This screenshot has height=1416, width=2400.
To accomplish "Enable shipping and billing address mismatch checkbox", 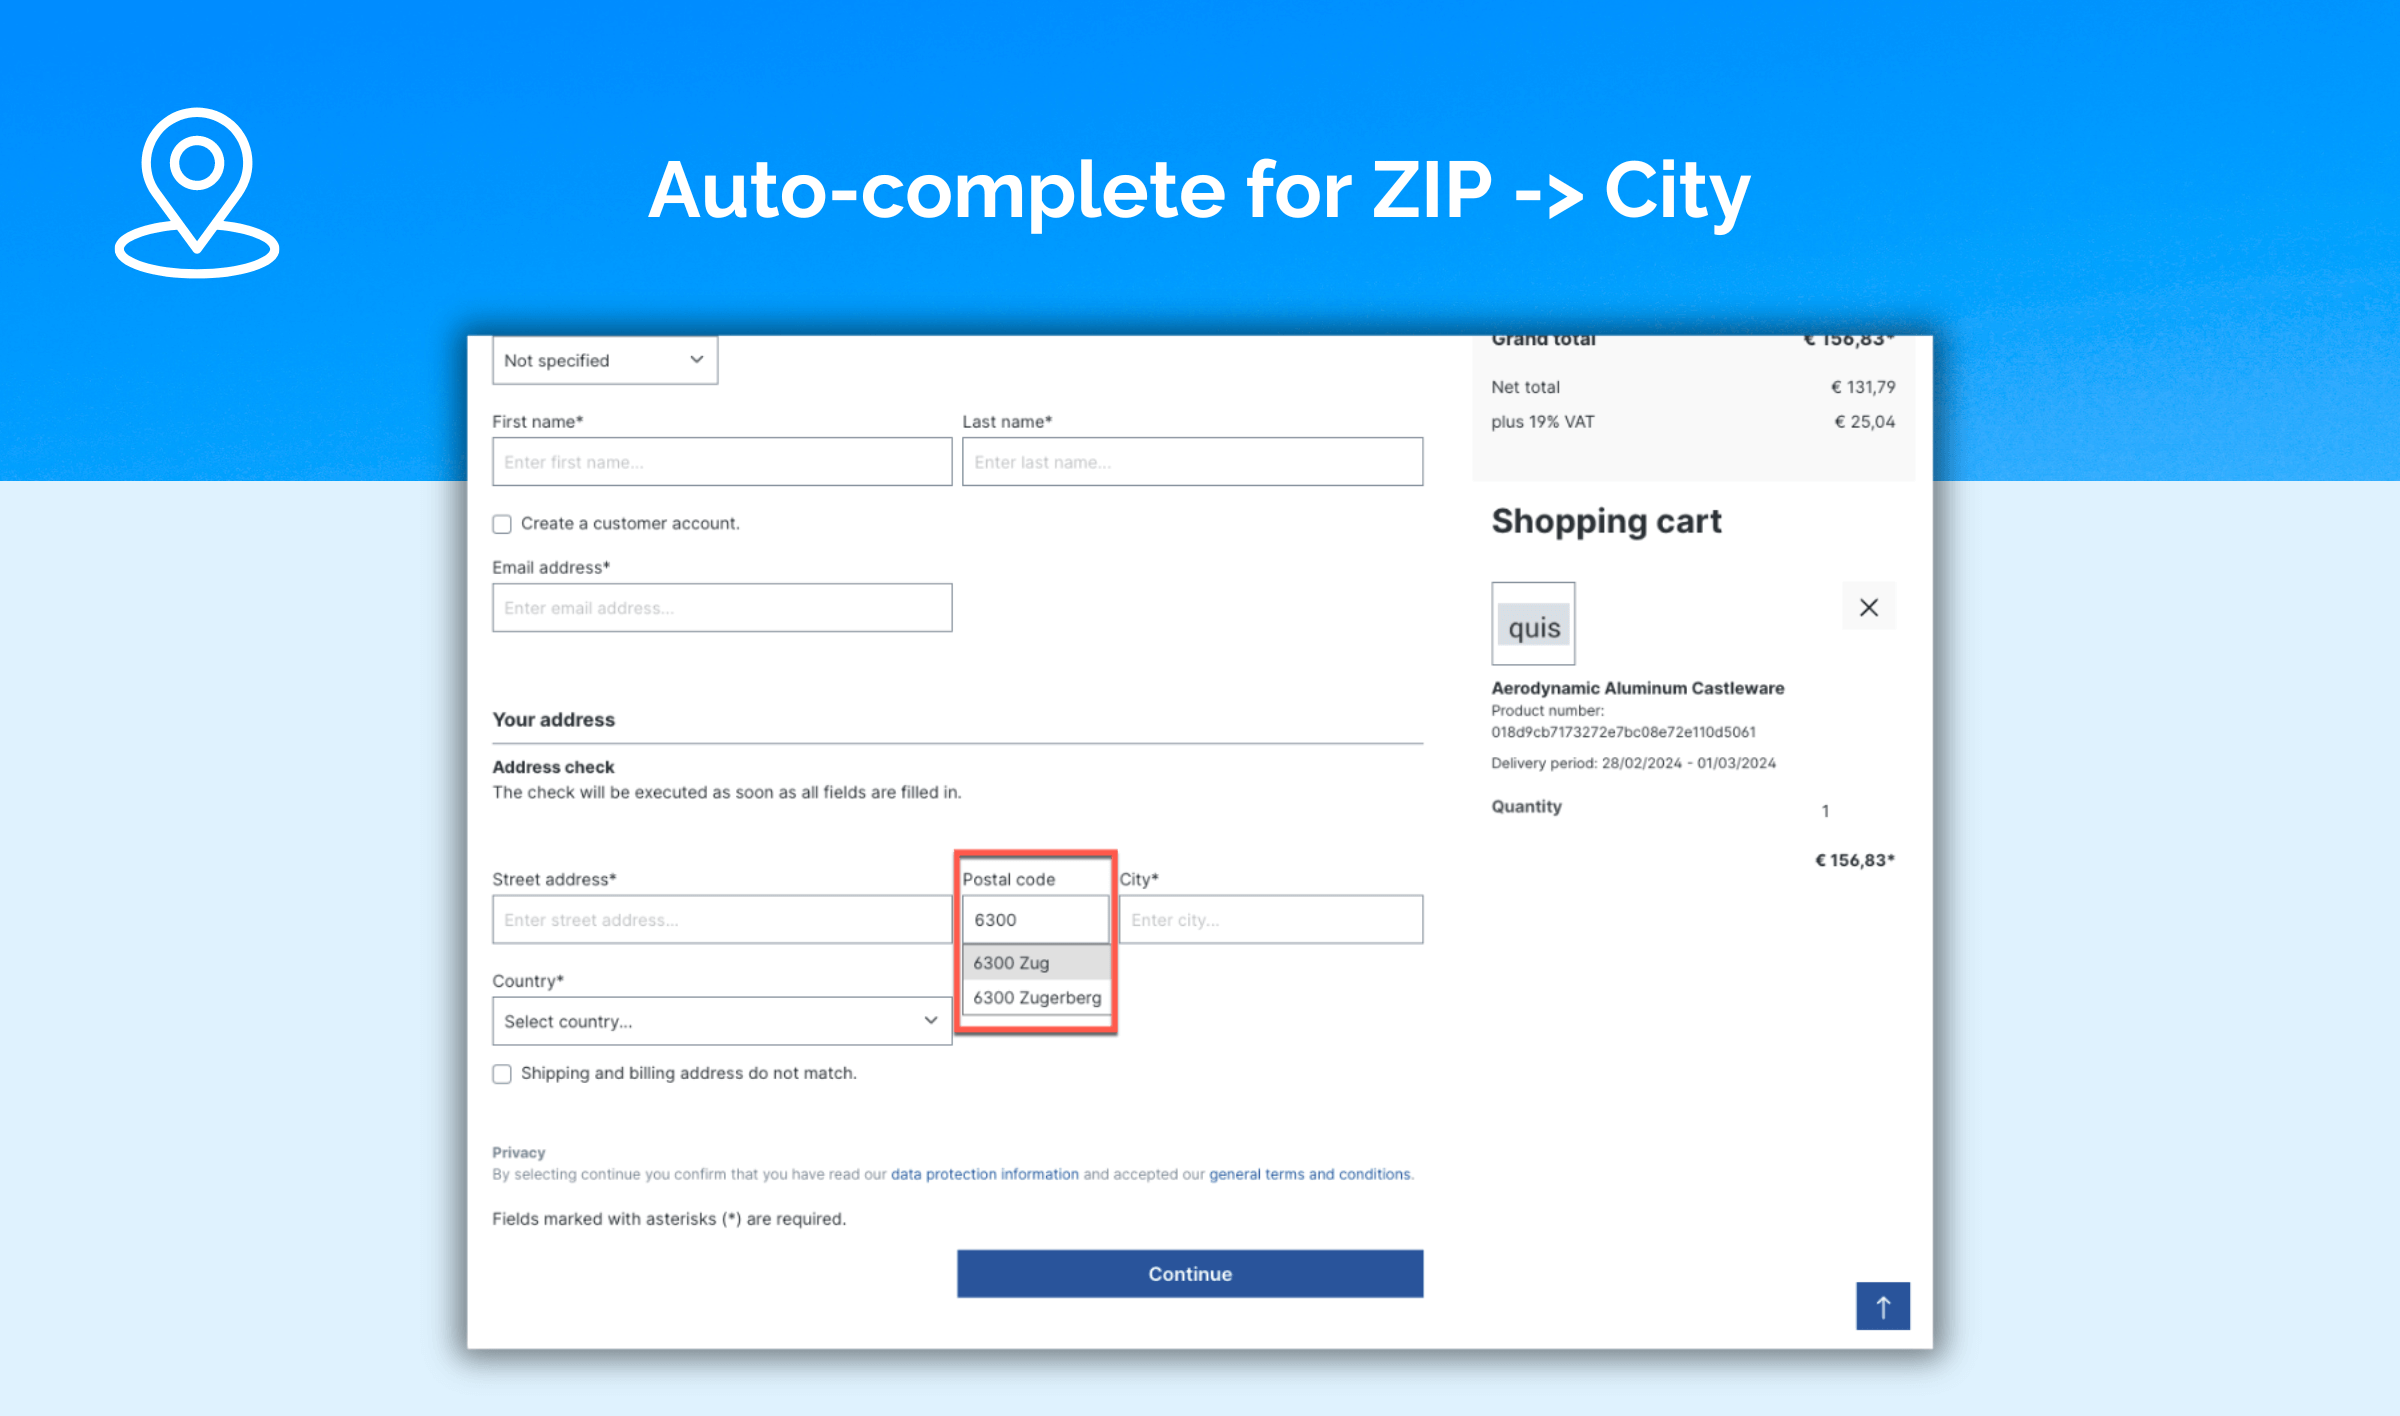I will pos(502,1074).
